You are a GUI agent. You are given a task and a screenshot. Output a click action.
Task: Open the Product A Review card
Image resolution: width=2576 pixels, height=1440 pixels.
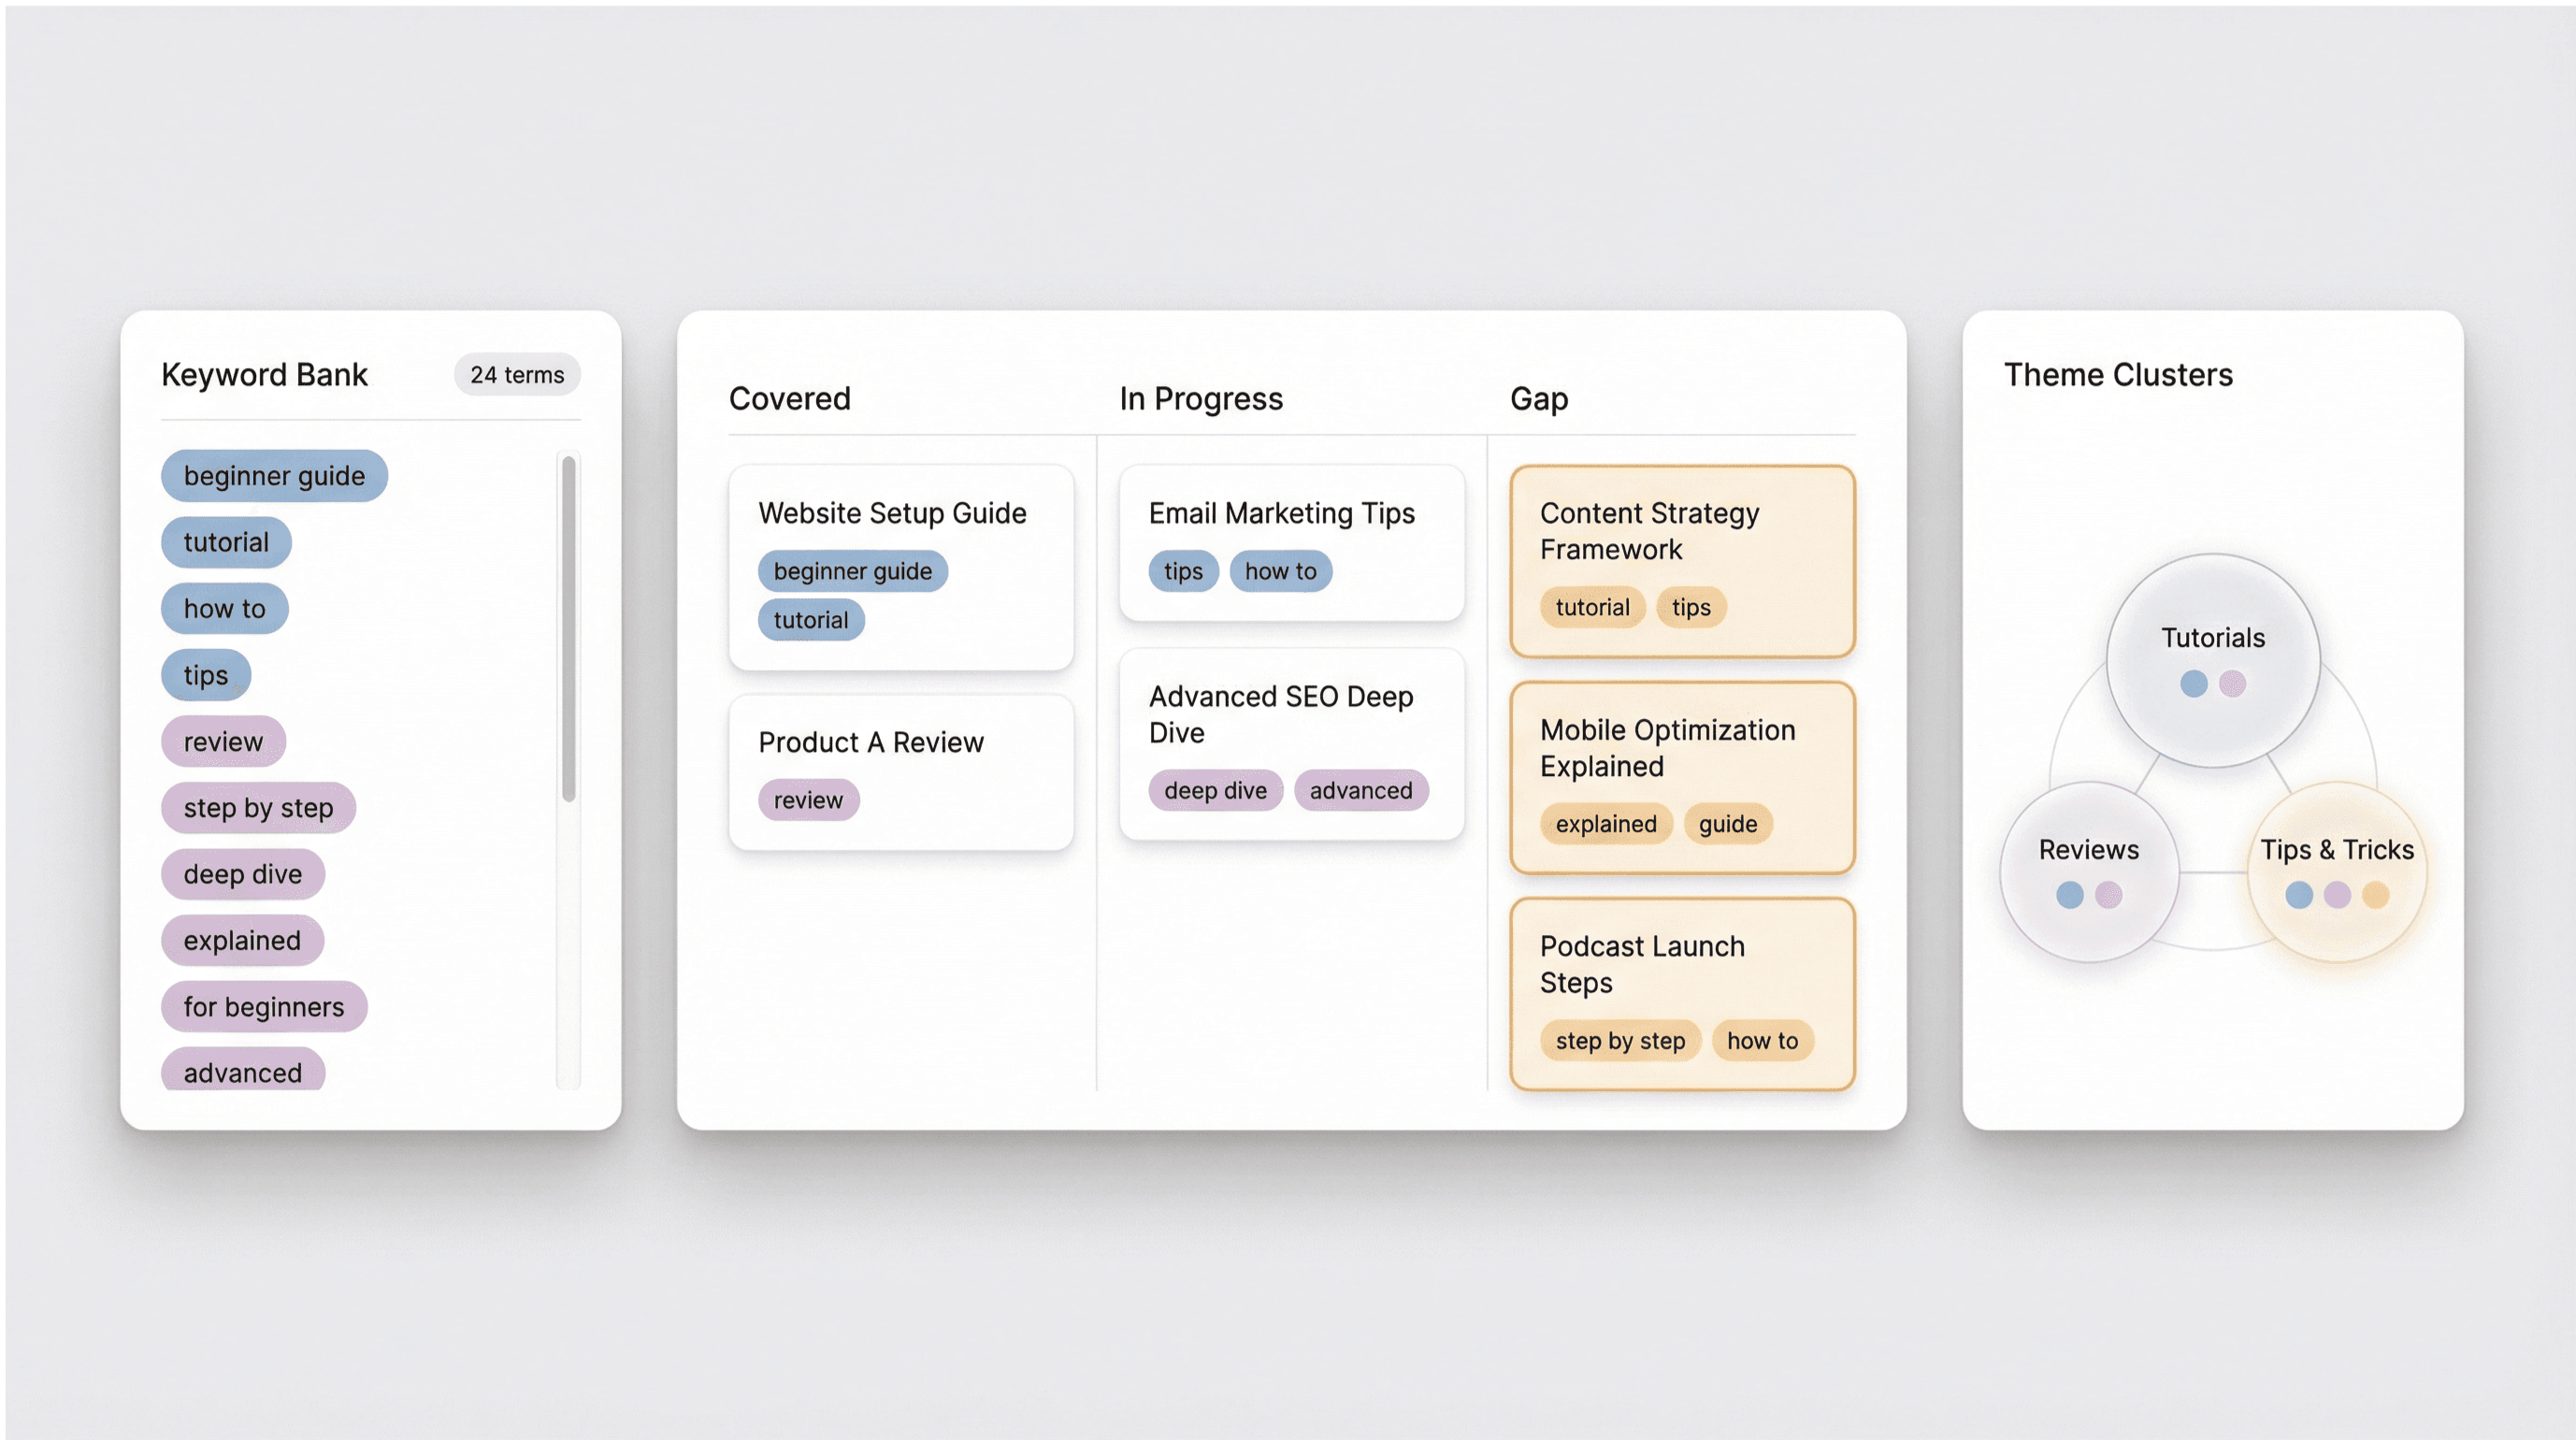click(x=900, y=771)
